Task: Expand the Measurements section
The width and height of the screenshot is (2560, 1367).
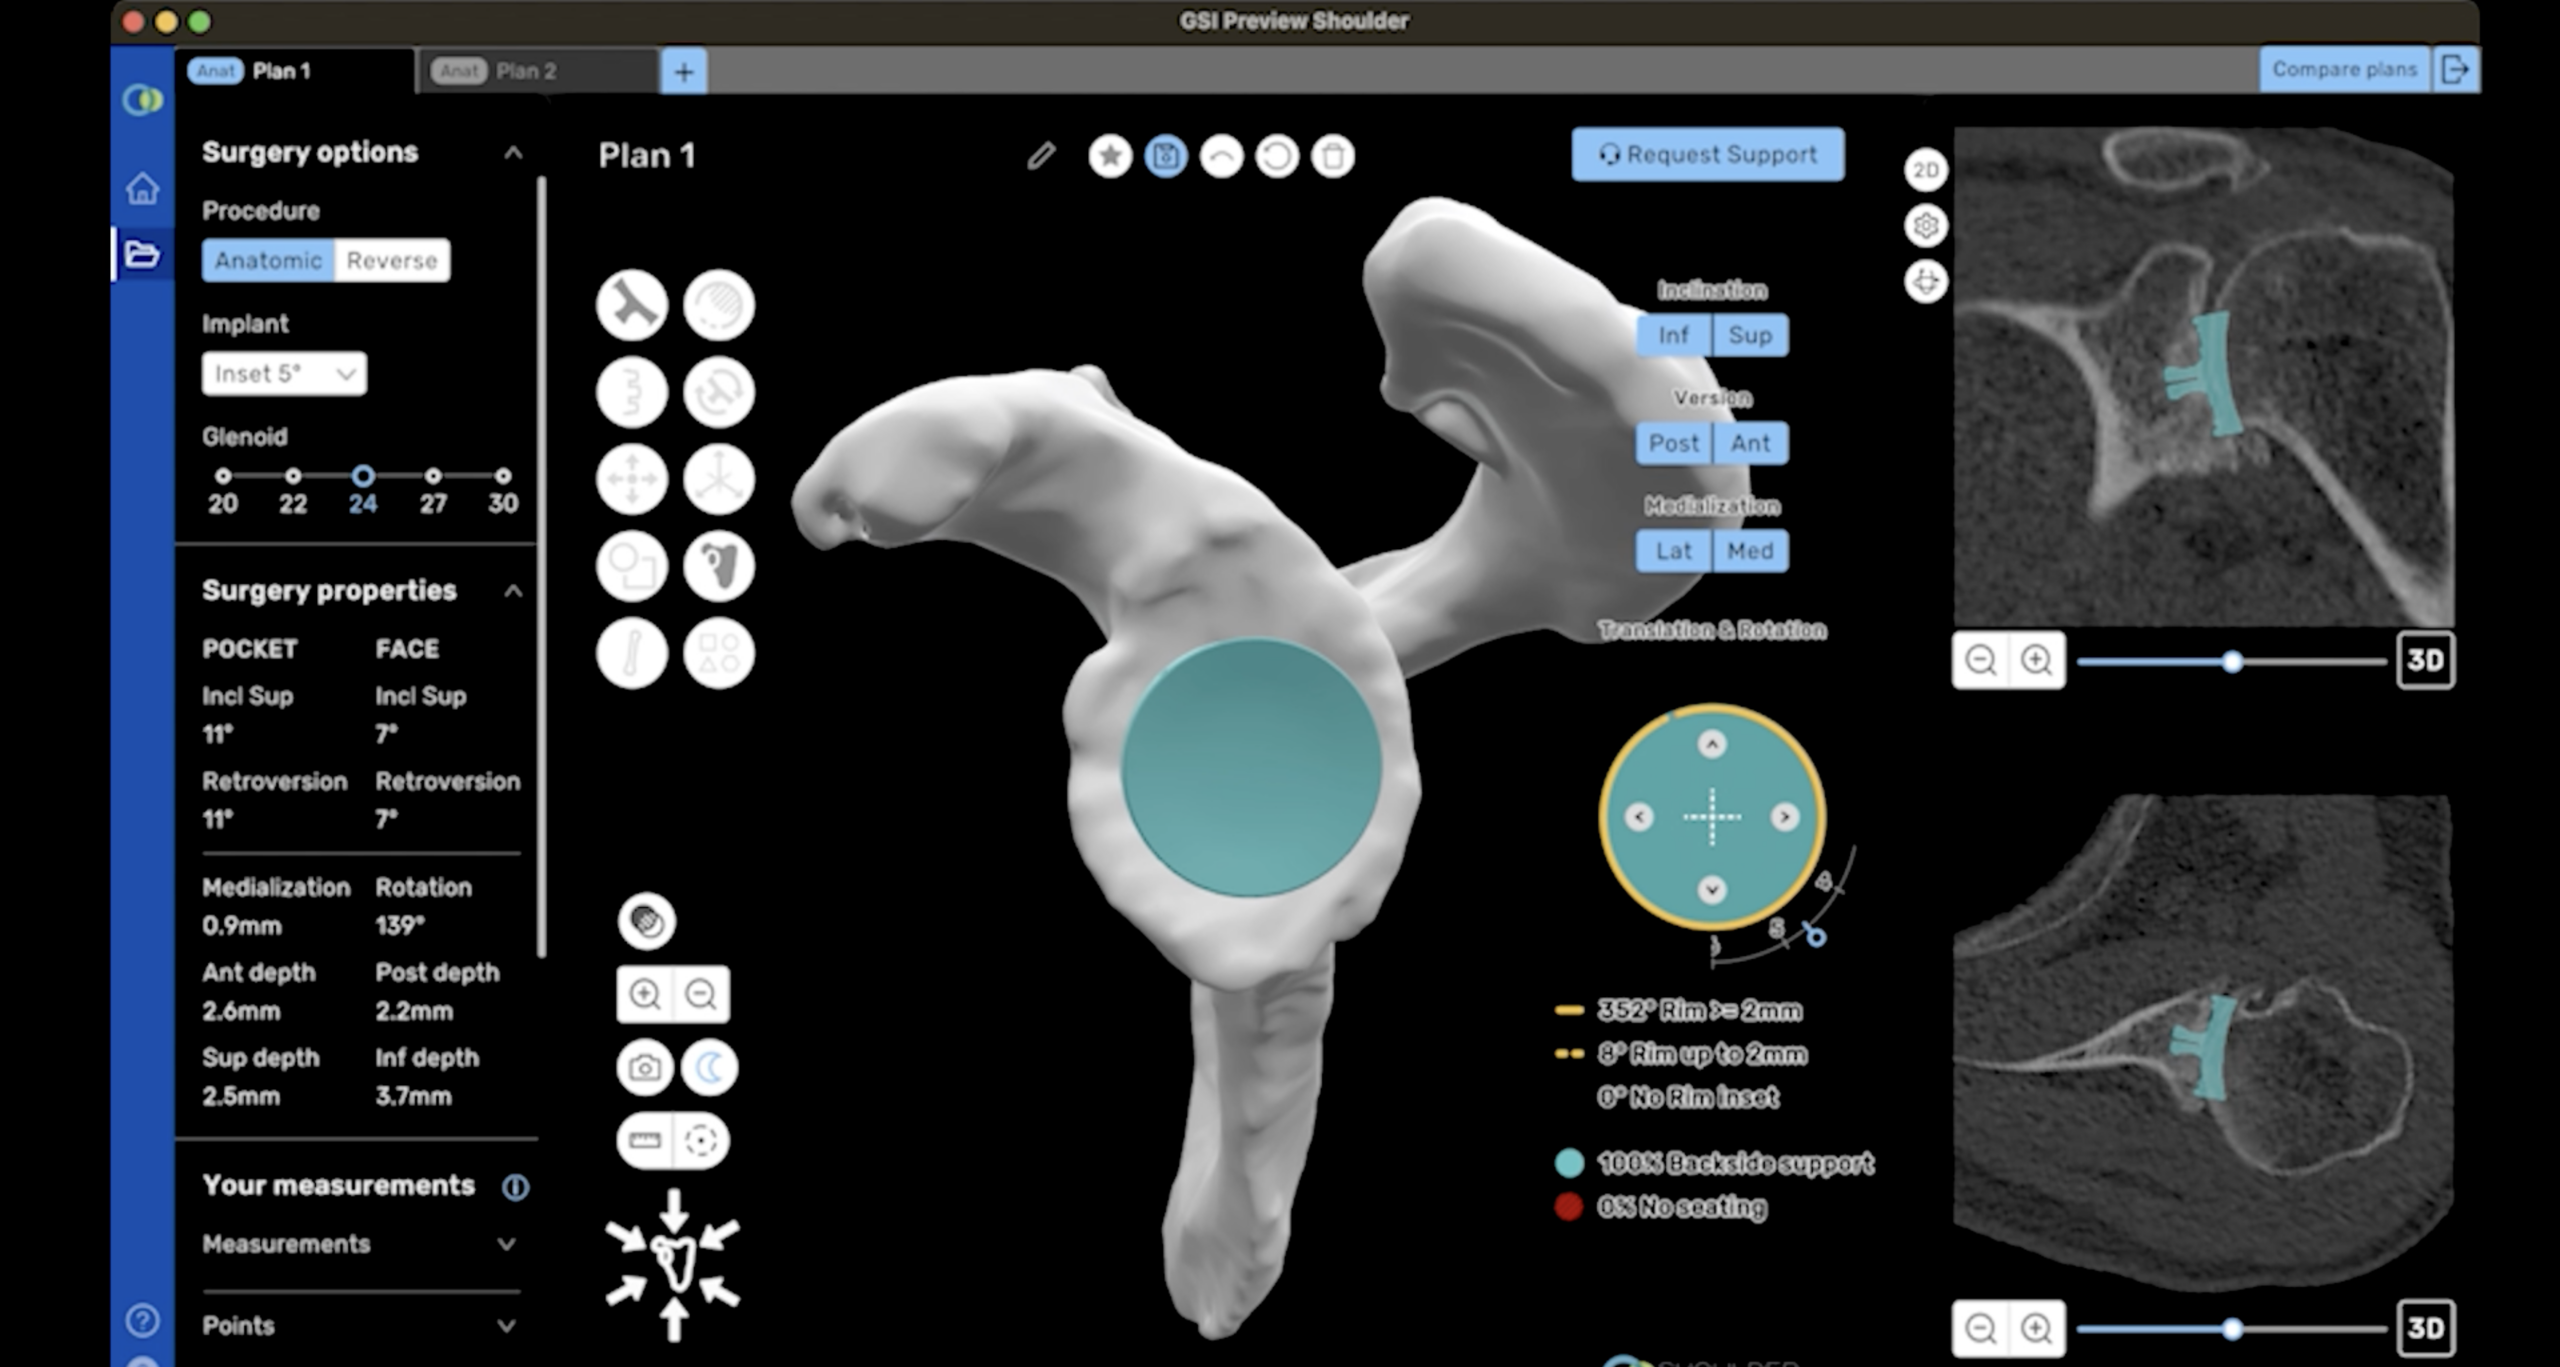Action: 506,1244
